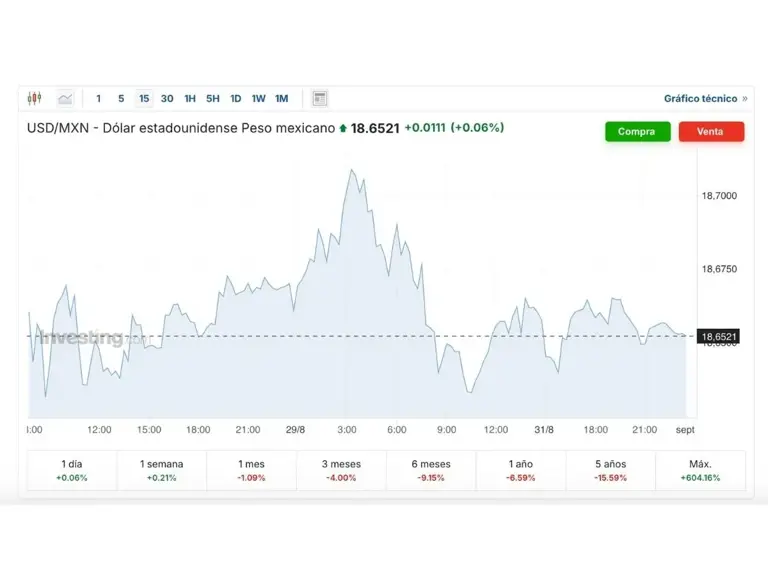Image resolution: width=768 pixels, height=576 pixels.
Task: Open the news table icon in toolbar
Action: (x=320, y=98)
